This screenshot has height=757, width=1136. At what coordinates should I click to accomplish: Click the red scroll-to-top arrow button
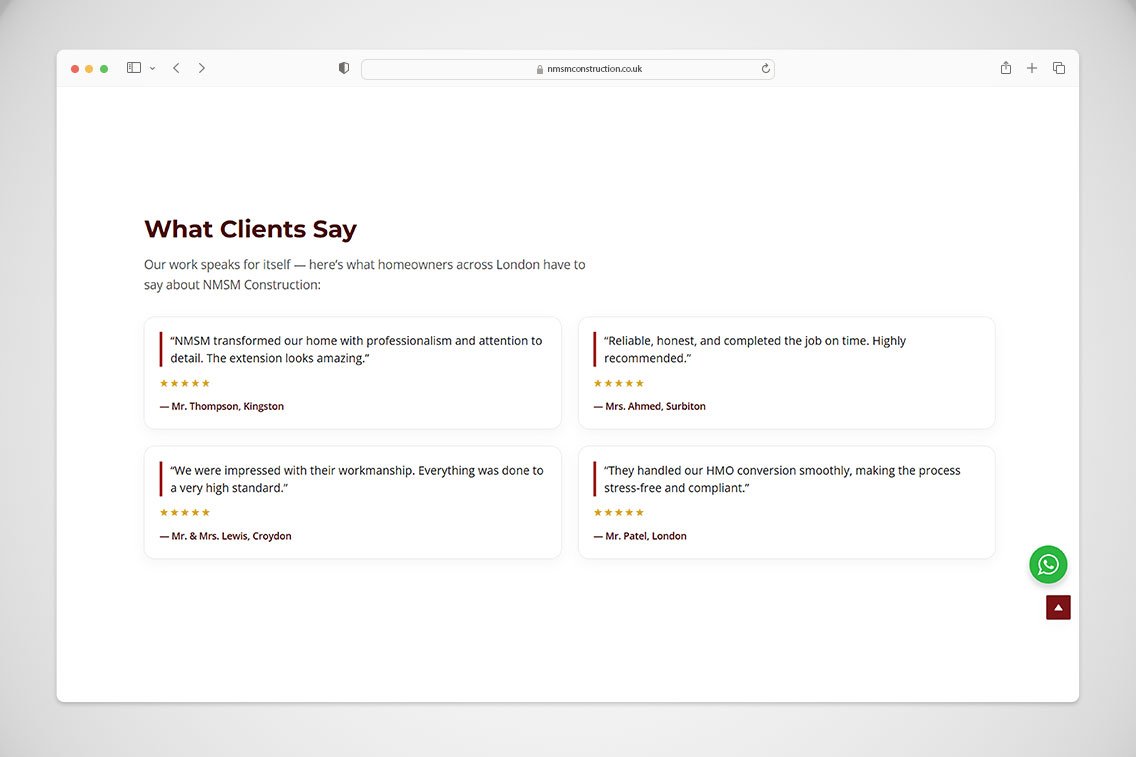(1058, 607)
